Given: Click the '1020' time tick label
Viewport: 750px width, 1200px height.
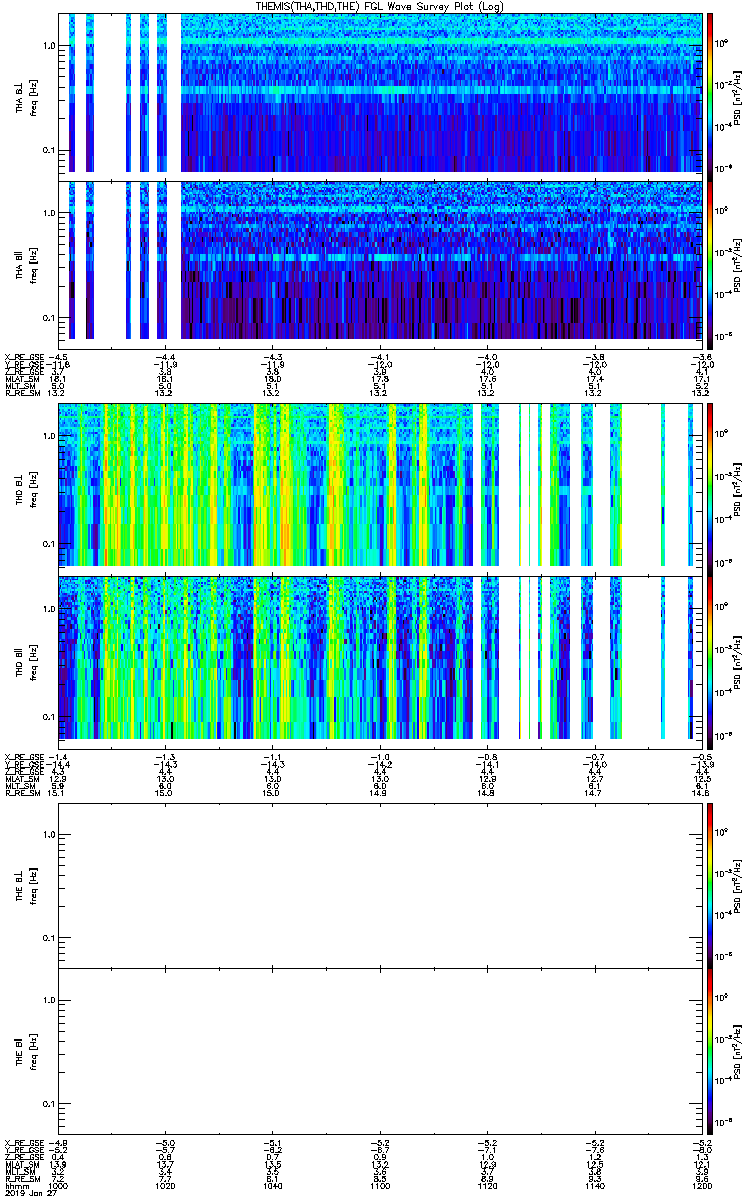Looking at the screenshot, I should tap(165, 1186).
